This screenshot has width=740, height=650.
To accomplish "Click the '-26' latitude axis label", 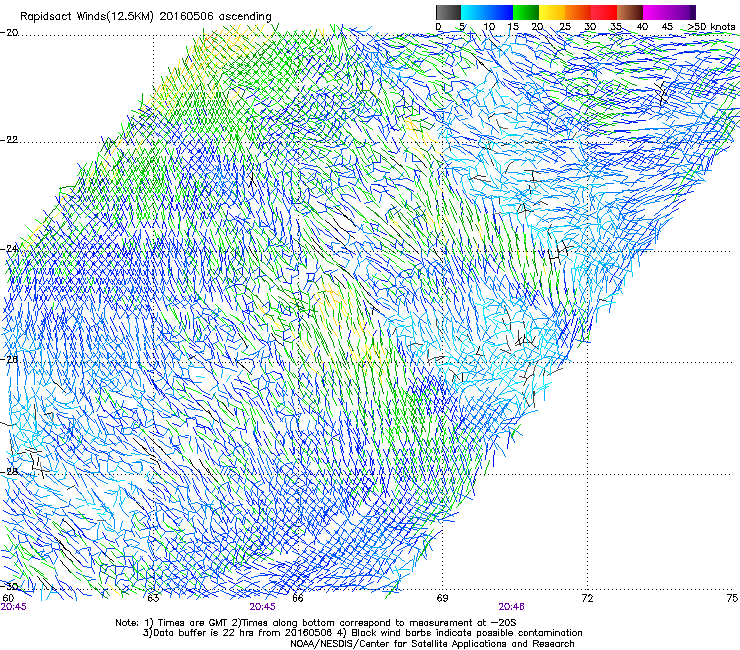I will click(x=9, y=359).
